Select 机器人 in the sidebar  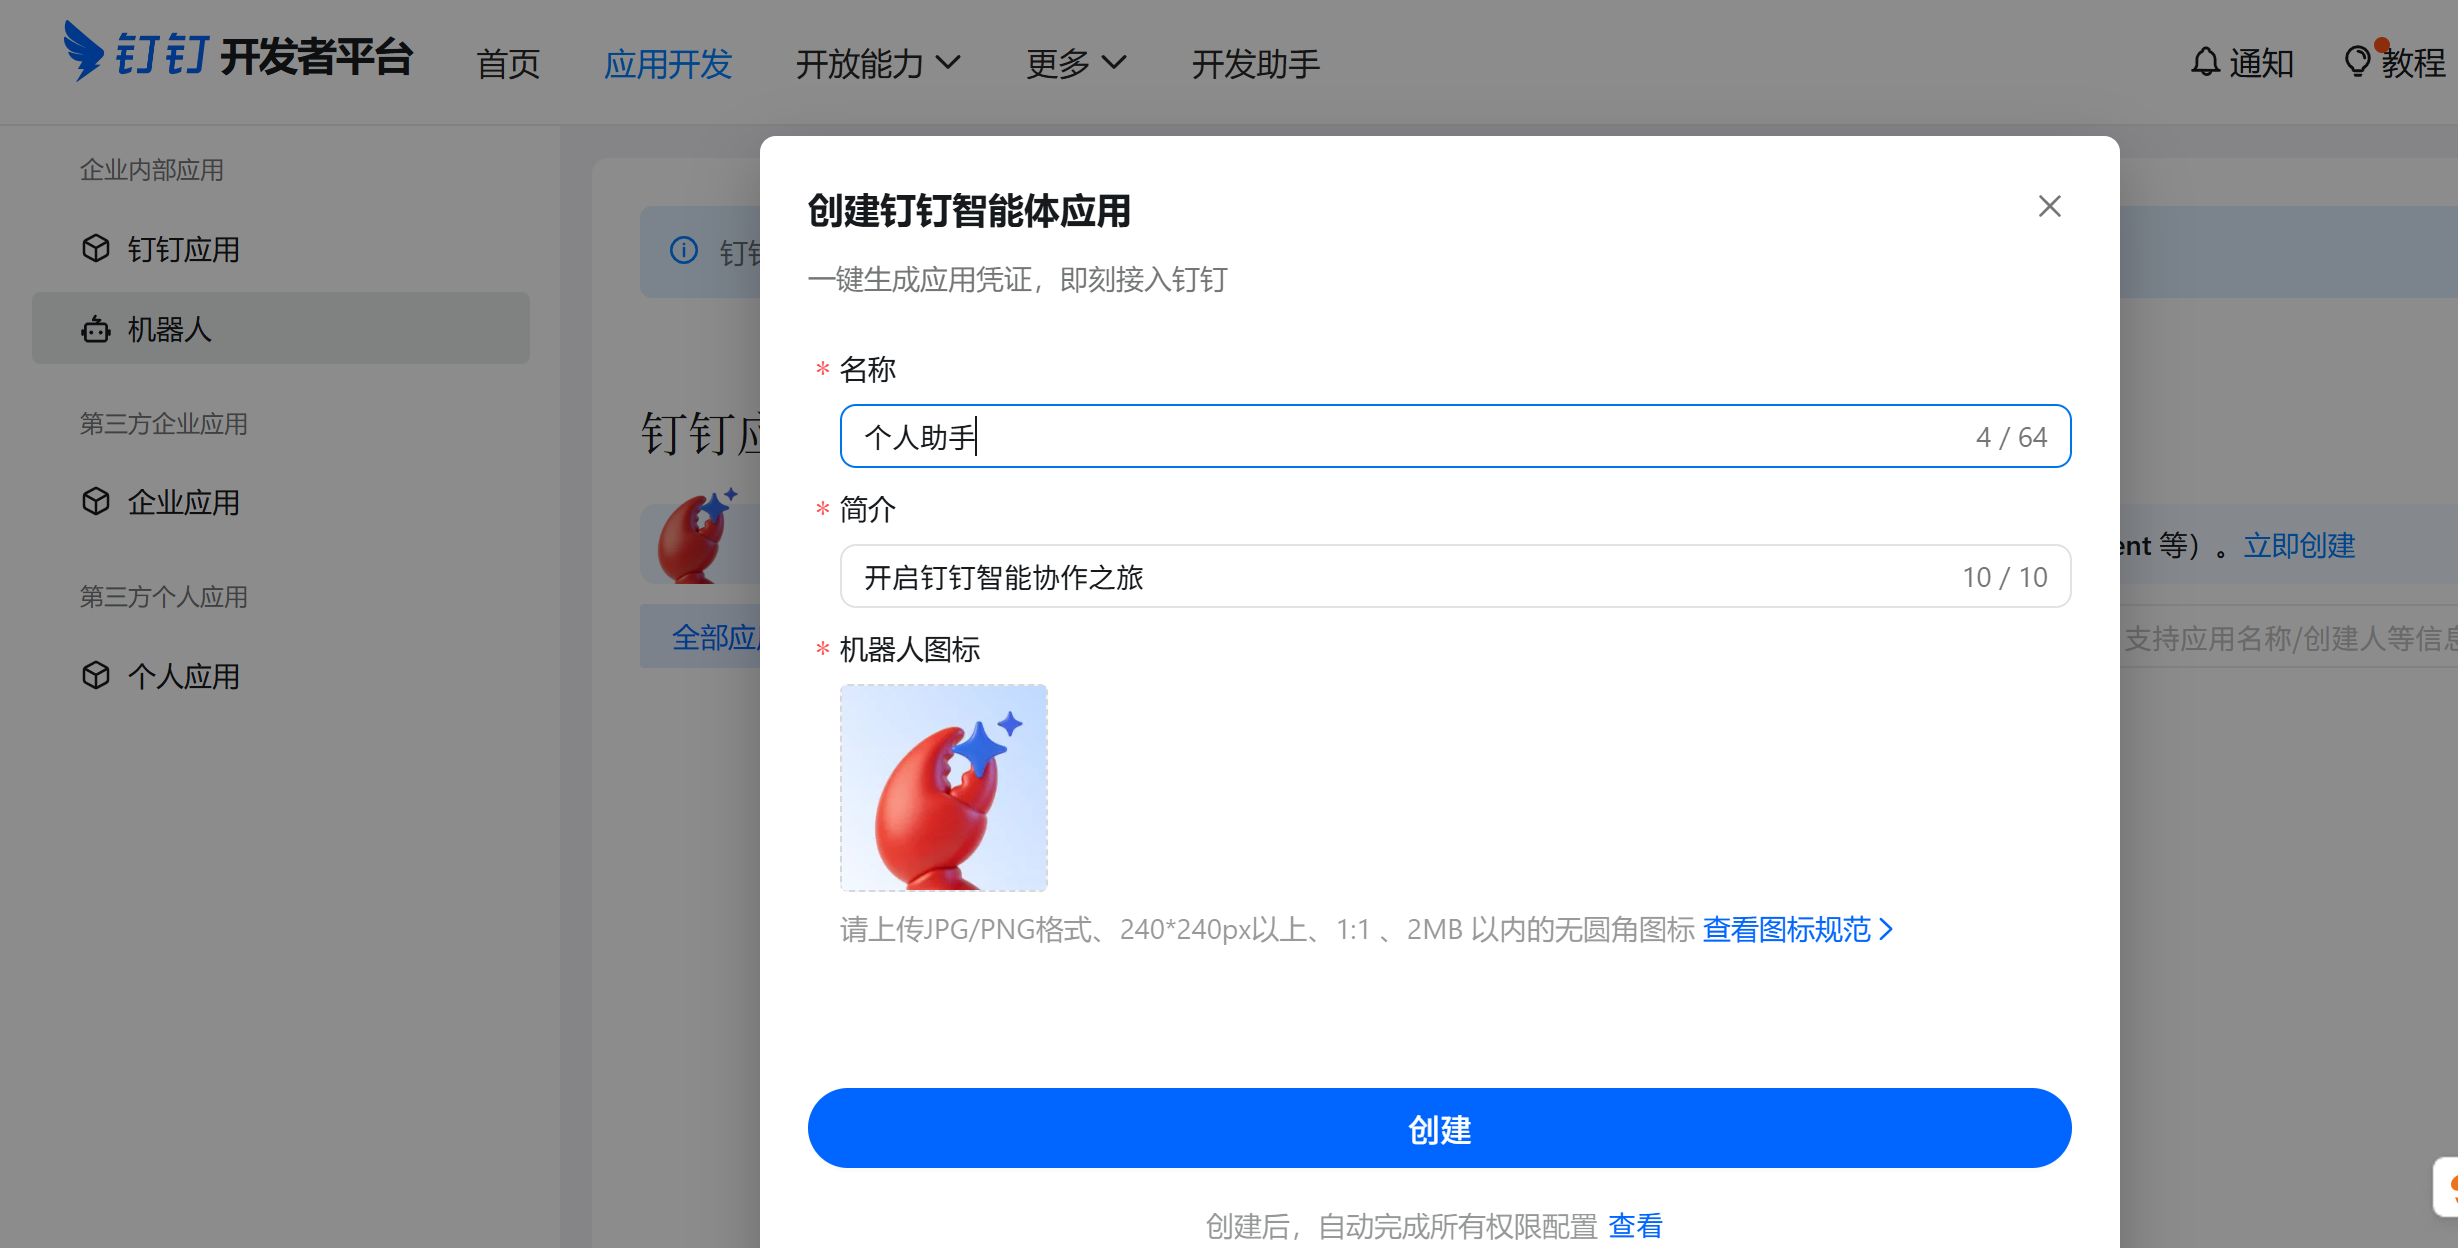click(x=281, y=328)
